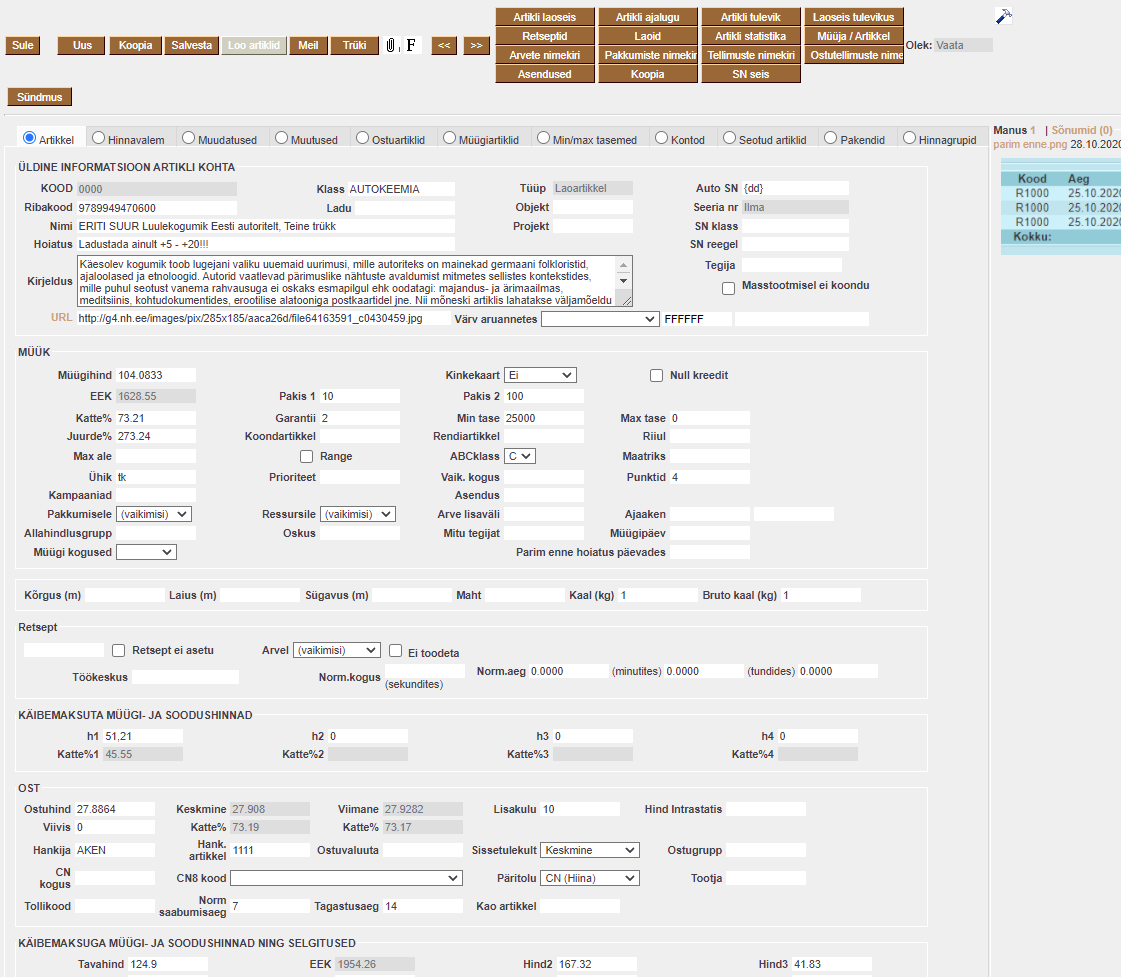This screenshot has width=1121, height=977.
Task: Open the CN8 kood dropdown
Action: [x=347, y=878]
